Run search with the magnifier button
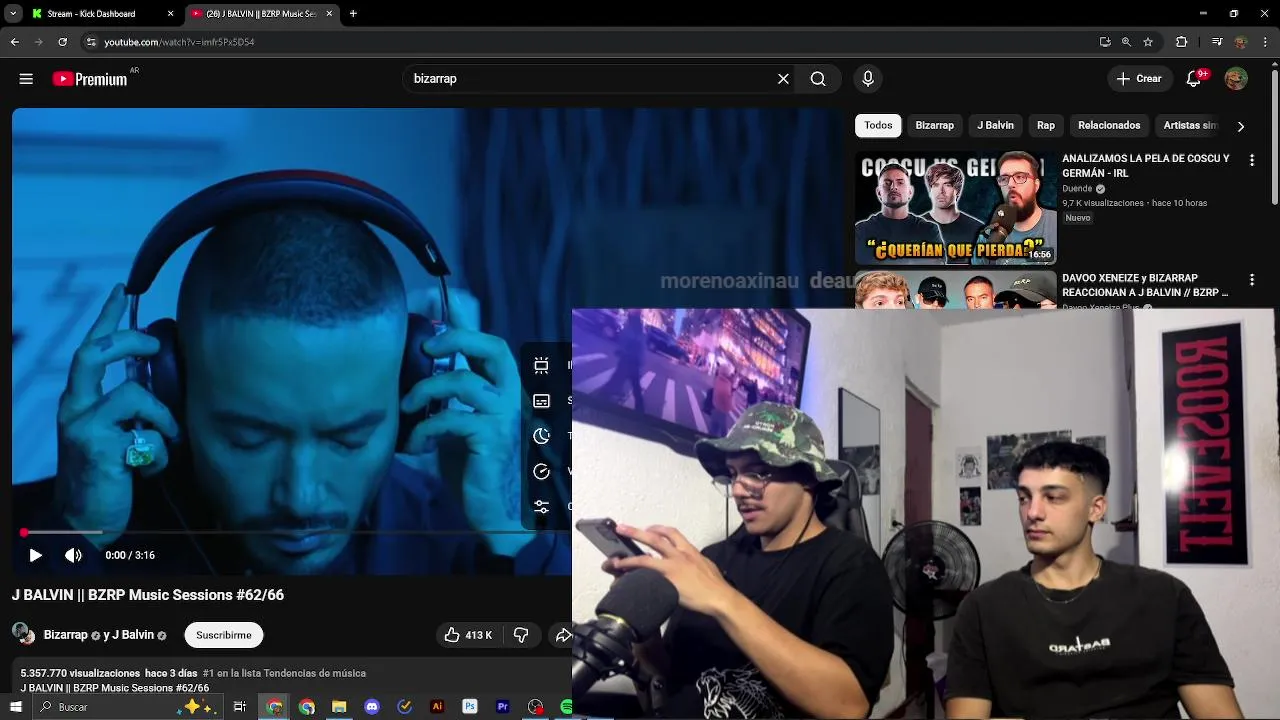1280x720 pixels. point(818,79)
